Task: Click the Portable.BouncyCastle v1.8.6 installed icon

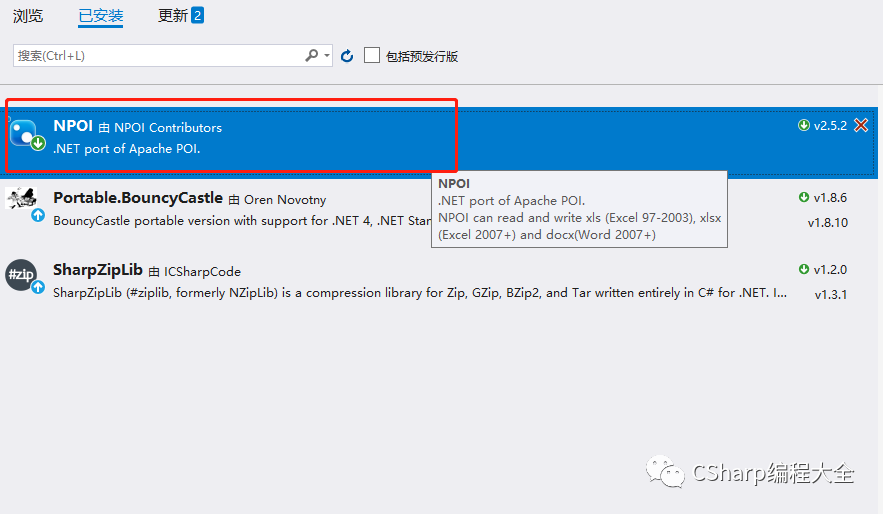Action: pyautogui.click(x=804, y=197)
